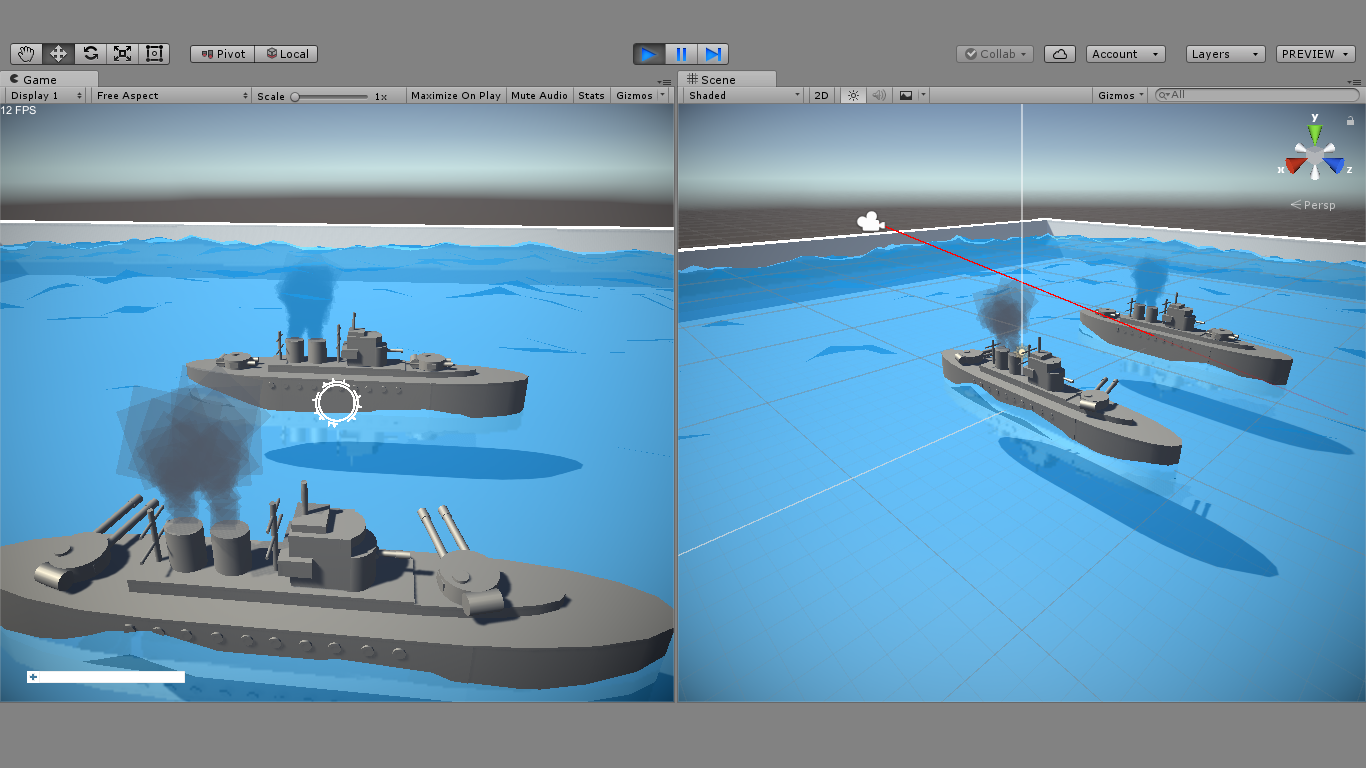Toggle Maximize On Play
This screenshot has height=768, width=1366.
click(455, 96)
